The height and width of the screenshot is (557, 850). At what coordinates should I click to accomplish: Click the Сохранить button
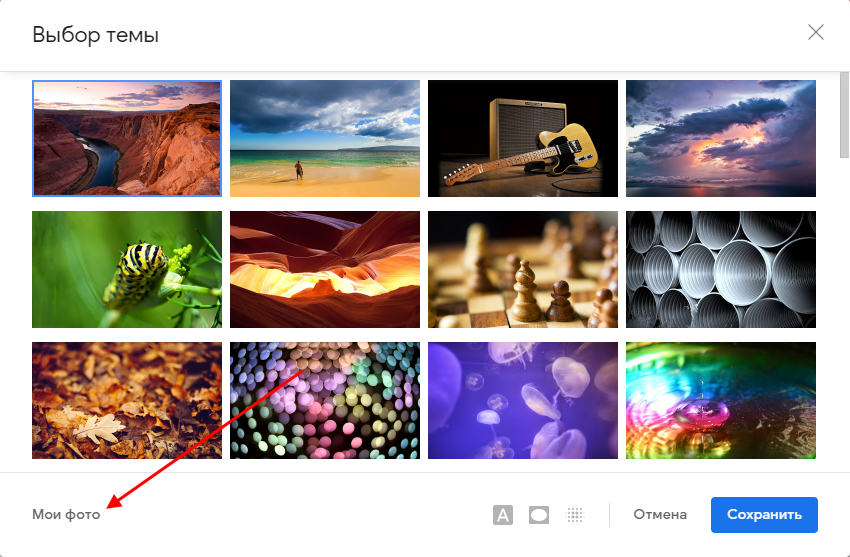pos(764,515)
